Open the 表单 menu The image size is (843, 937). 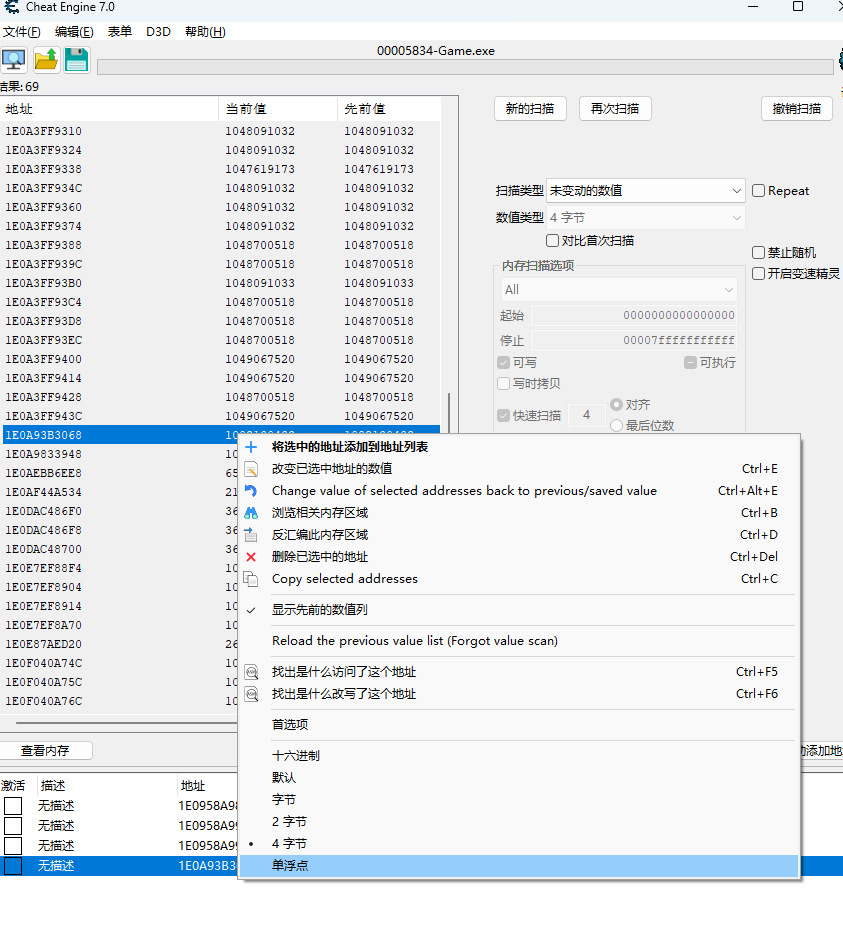[119, 32]
